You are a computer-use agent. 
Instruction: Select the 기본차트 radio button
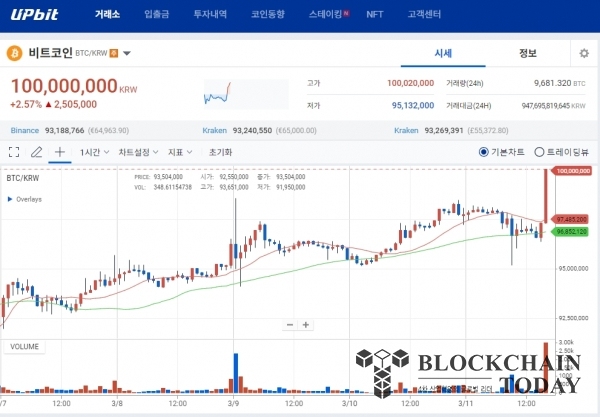click(484, 152)
